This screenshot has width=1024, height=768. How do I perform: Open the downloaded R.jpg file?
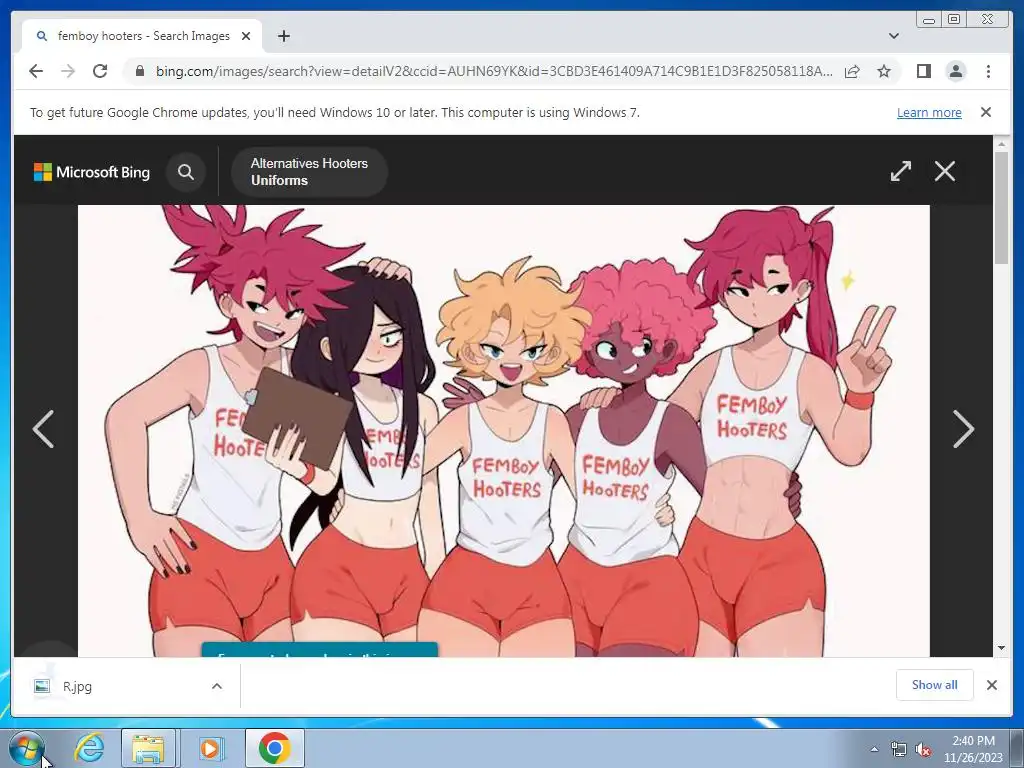77,686
